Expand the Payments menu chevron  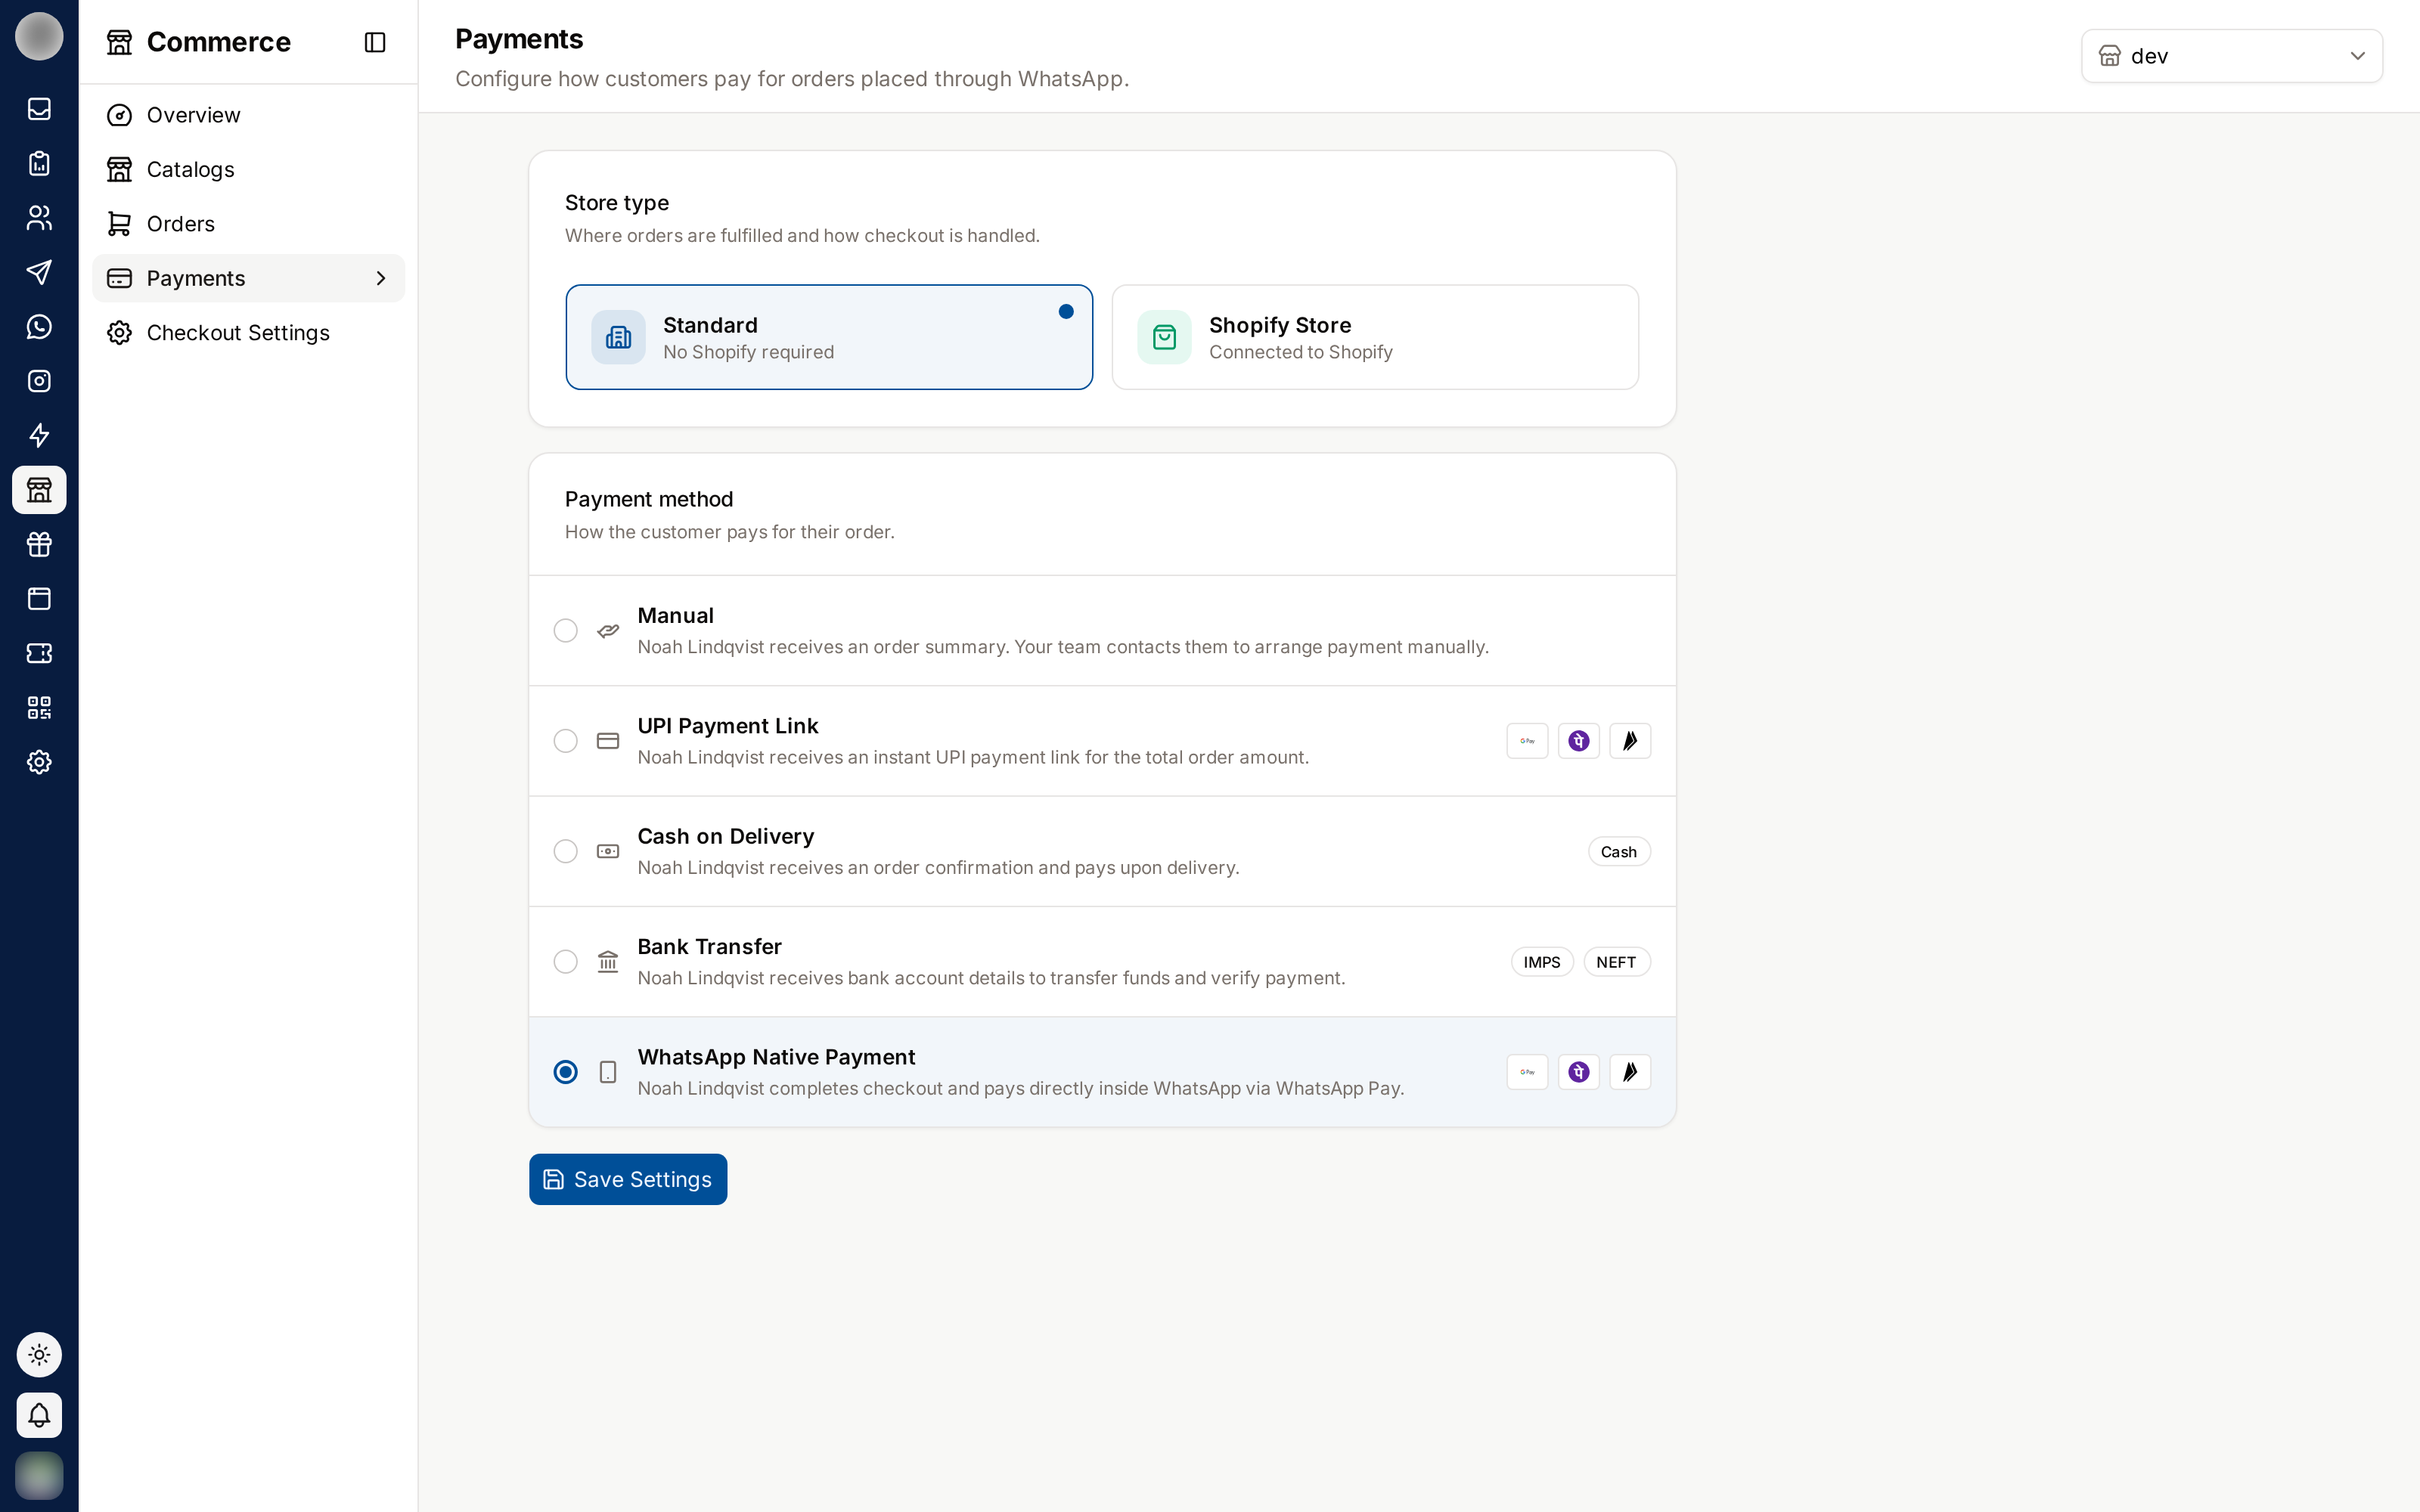(381, 278)
